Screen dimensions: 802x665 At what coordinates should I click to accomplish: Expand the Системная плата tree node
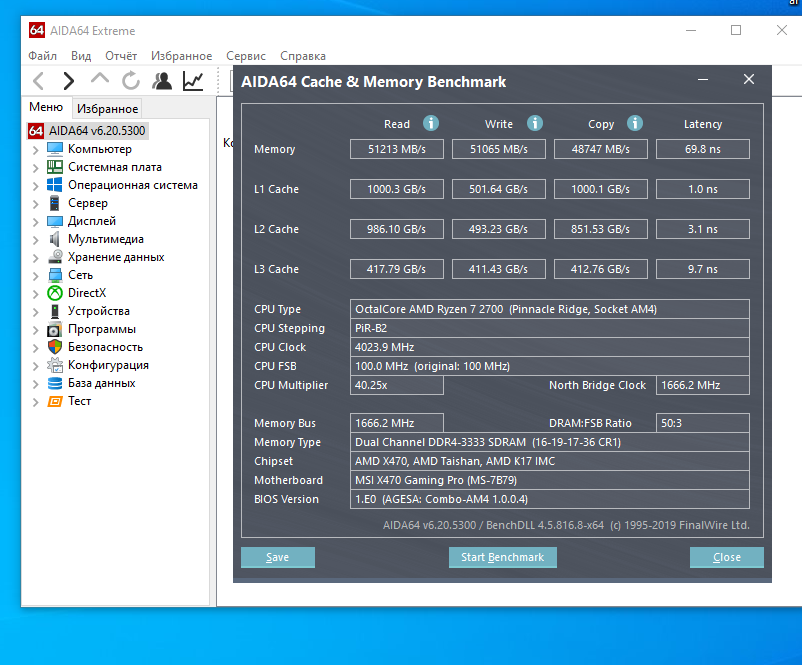click(35, 168)
